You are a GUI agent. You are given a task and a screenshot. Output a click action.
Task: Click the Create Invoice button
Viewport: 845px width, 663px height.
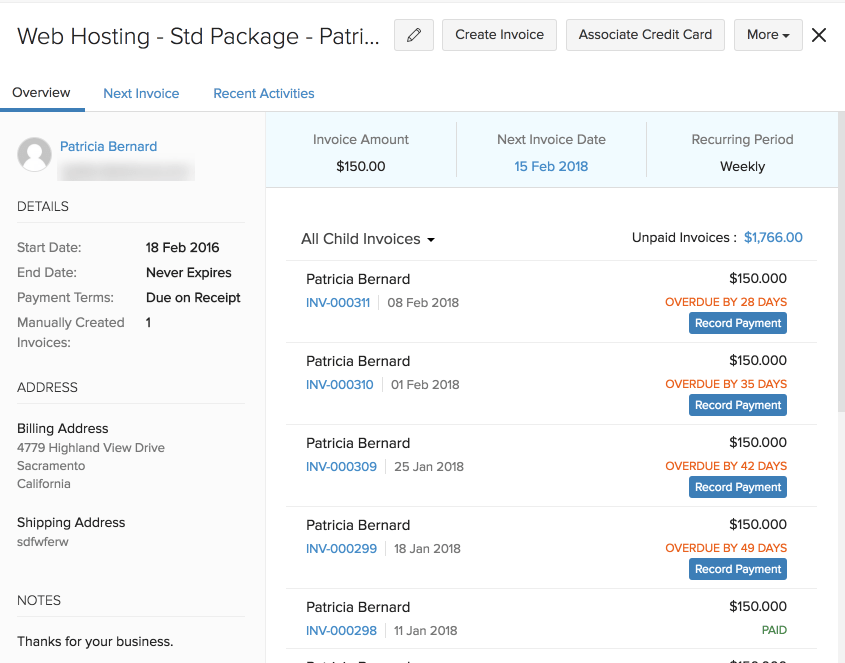click(x=499, y=35)
